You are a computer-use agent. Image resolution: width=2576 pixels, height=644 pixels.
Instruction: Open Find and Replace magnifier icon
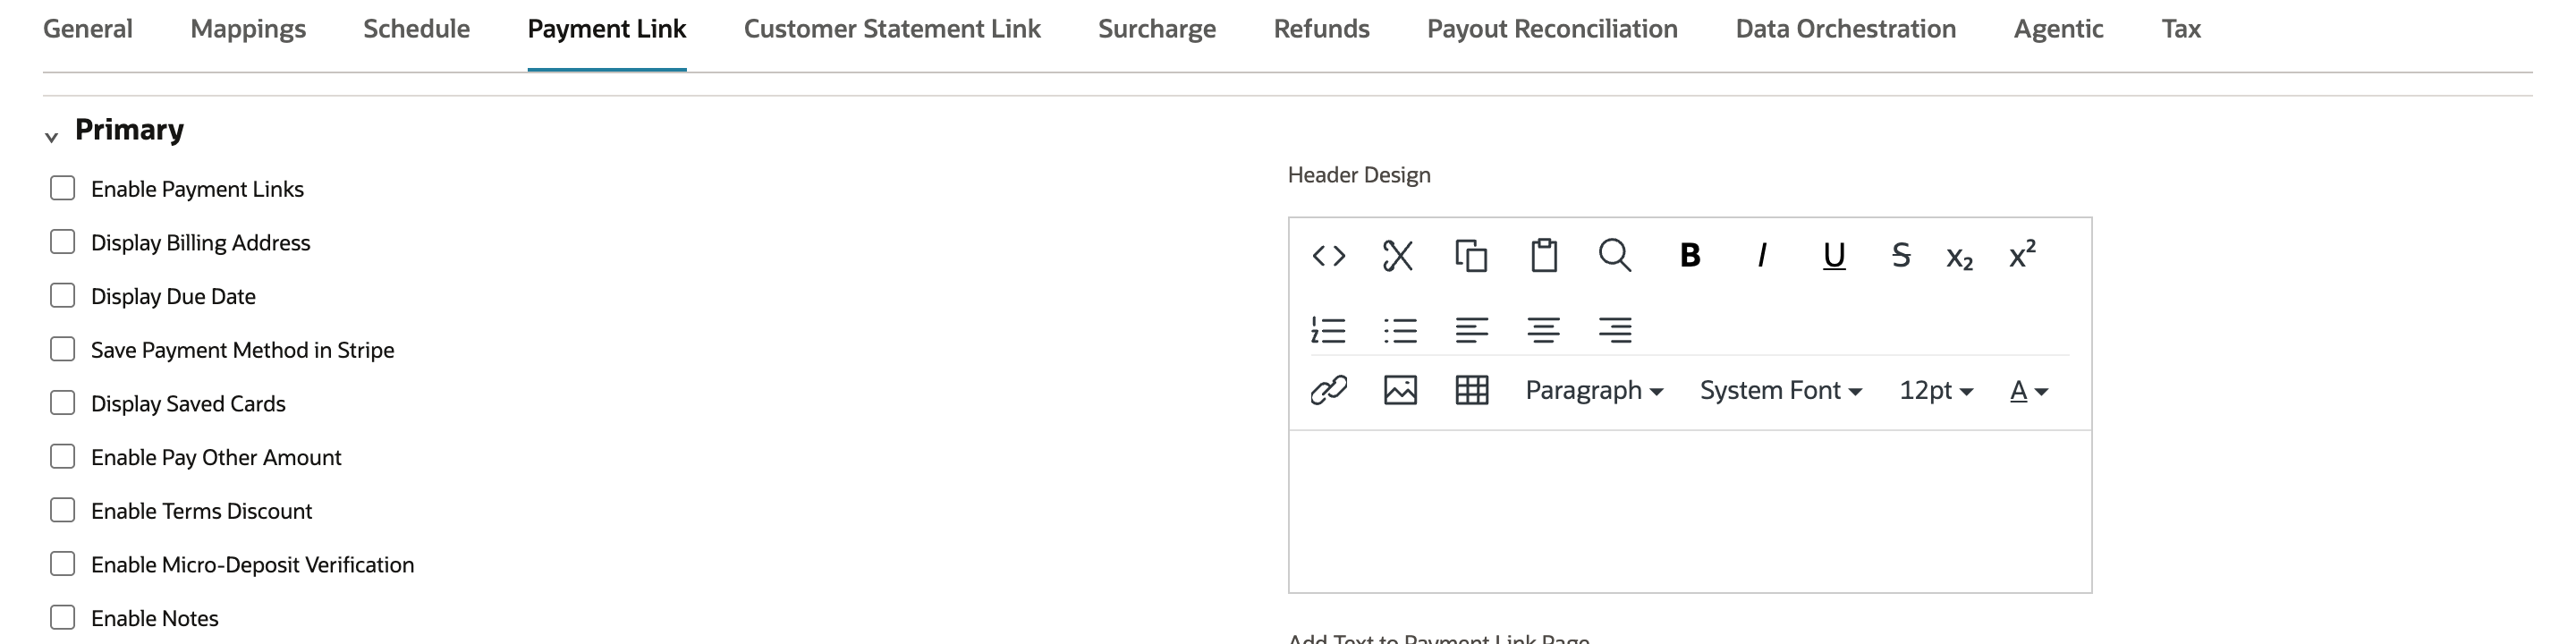point(1615,256)
